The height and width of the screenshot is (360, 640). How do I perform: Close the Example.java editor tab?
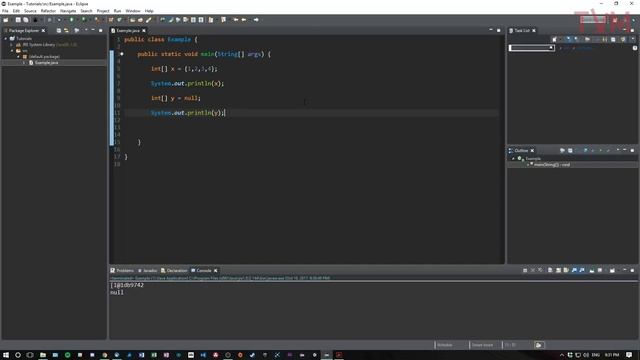[144, 31]
